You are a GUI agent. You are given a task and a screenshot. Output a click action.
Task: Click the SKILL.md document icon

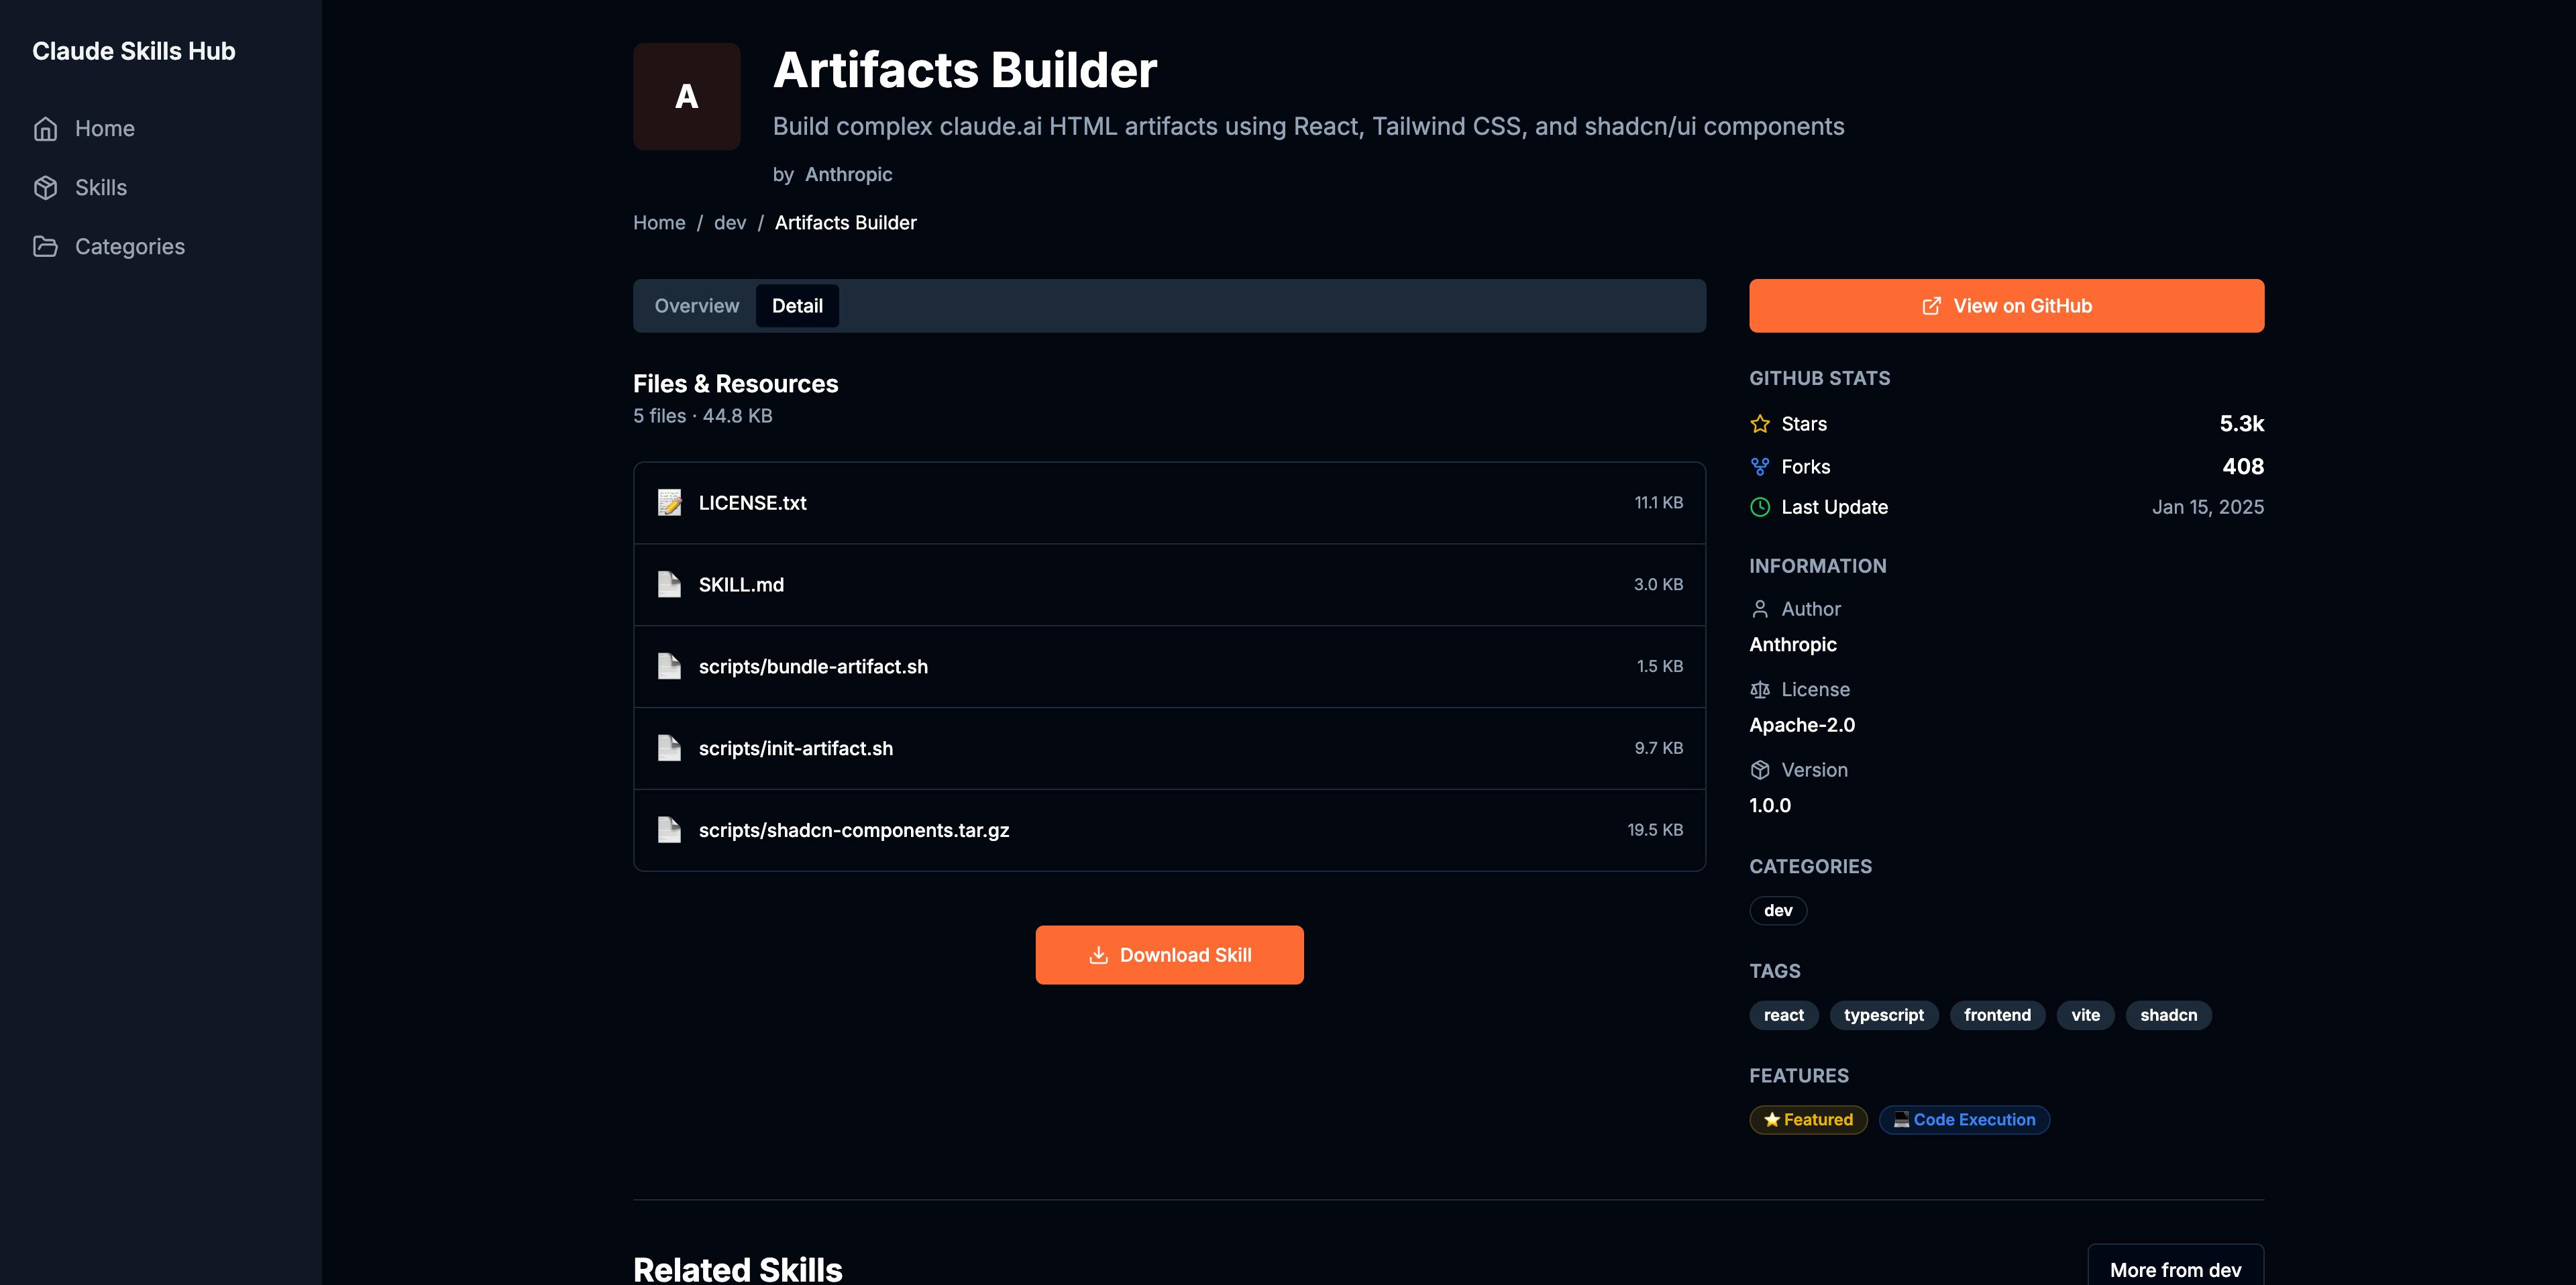(669, 585)
